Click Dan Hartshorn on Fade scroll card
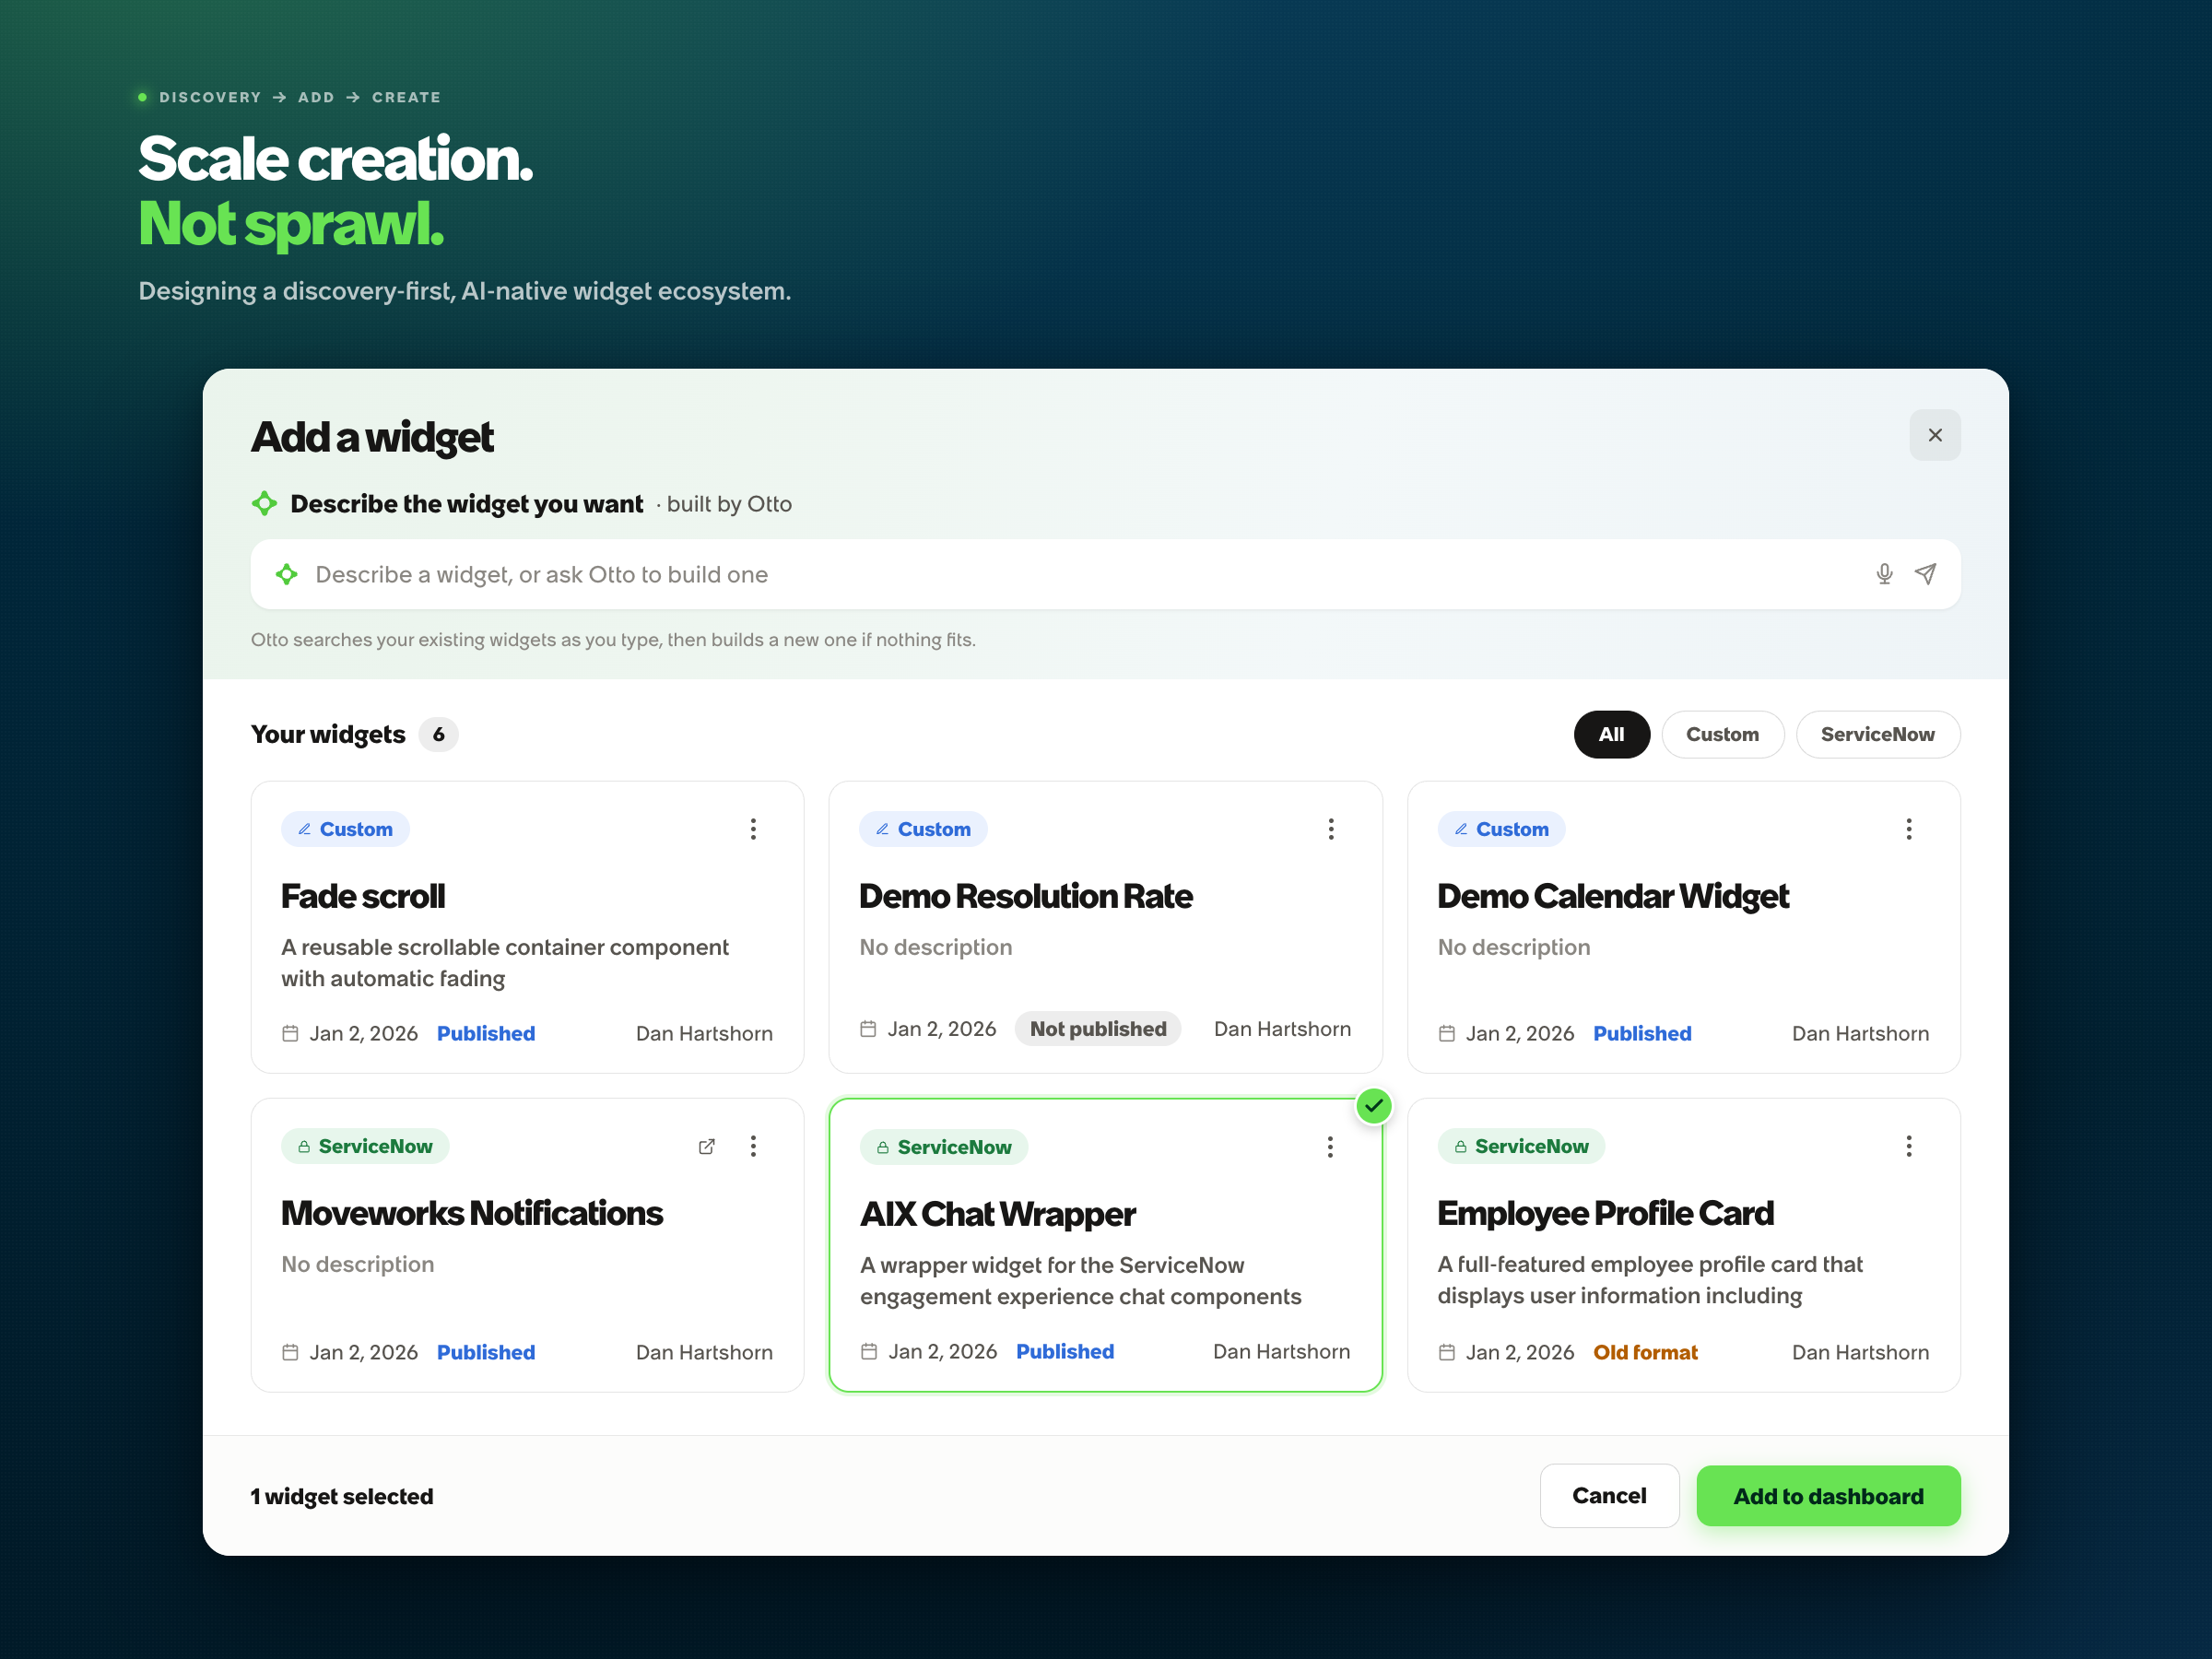This screenshot has width=2212, height=1659. (x=704, y=1033)
